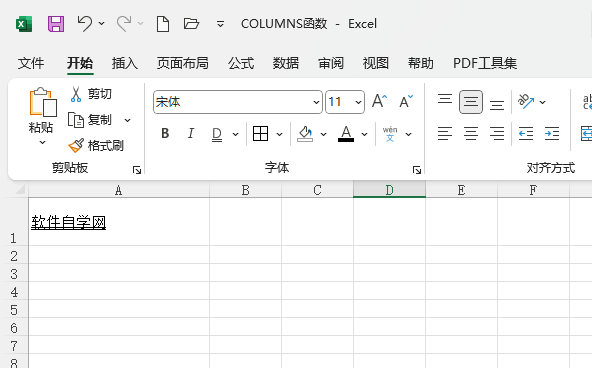Decrease font size with smaller A icon

pos(406,102)
